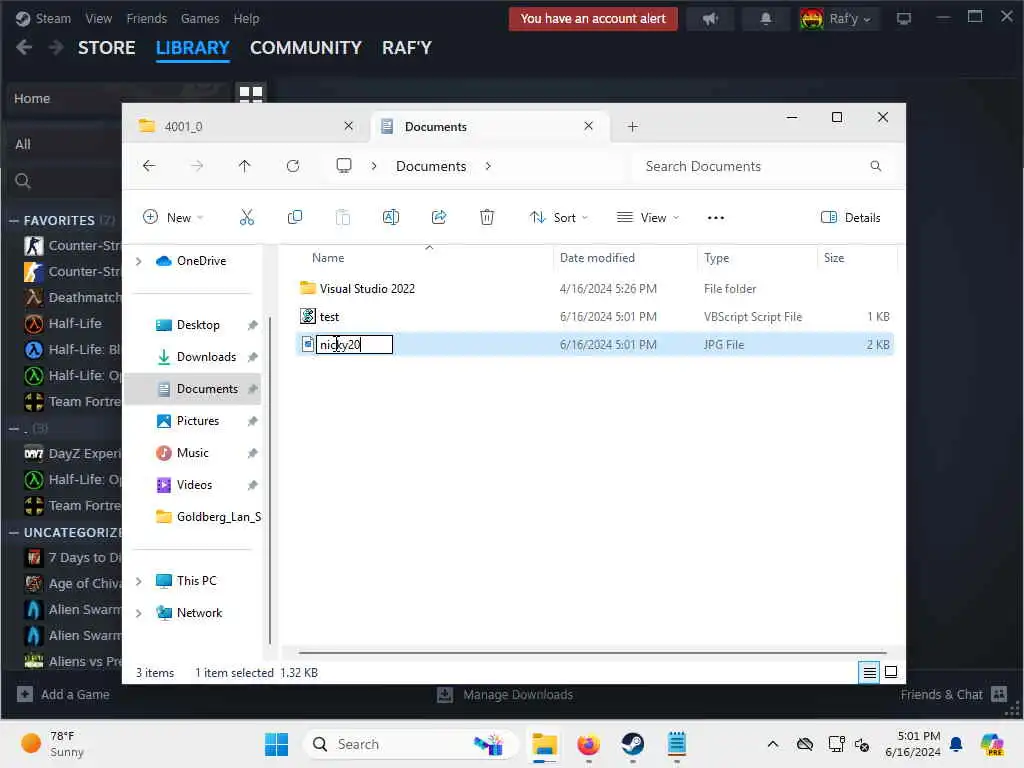This screenshot has width=1024, height=768.
Task: Go to Steam COMMUNITY tab
Action: click(306, 48)
